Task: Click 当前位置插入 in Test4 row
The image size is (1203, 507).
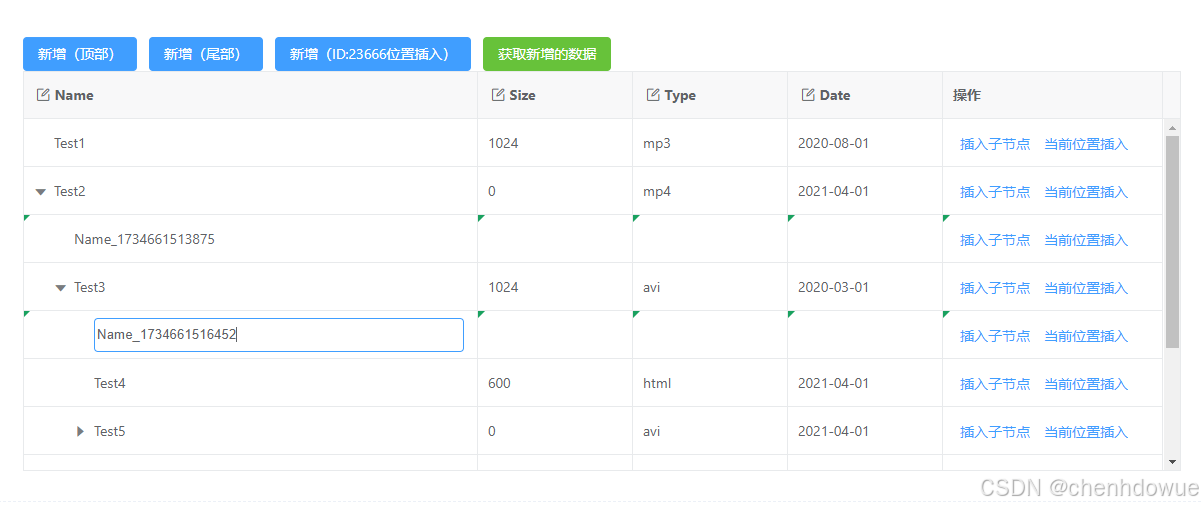Action: point(1086,384)
